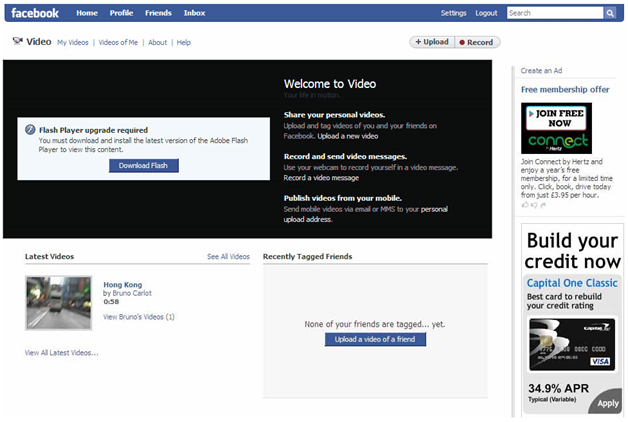The width and height of the screenshot is (628, 422).
Task: Click the Flash Player icon in upgrade notice
Action: point(30,129)
